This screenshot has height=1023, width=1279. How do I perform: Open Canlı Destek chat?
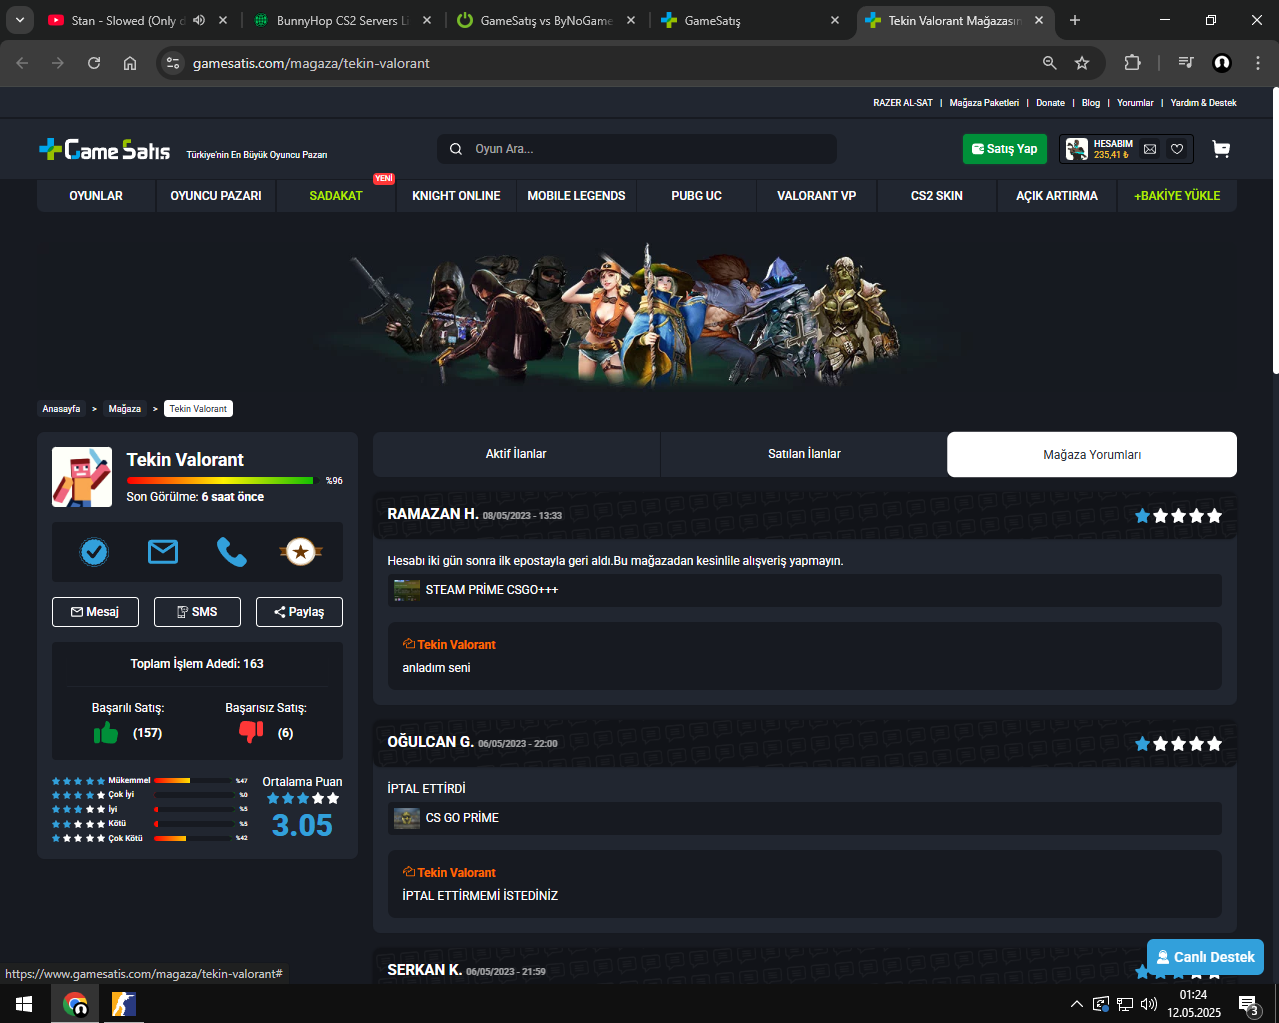click(x=1205, y=957)
